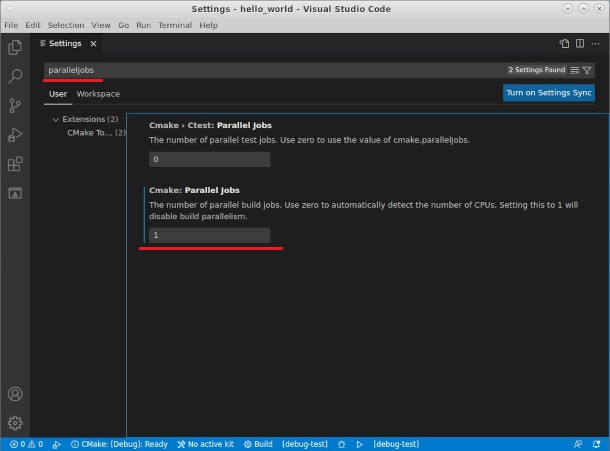Viewport: 610px width, 451px height.
Task: Maximize the Visual Studio Code window
Action: [x=583, y=9]
